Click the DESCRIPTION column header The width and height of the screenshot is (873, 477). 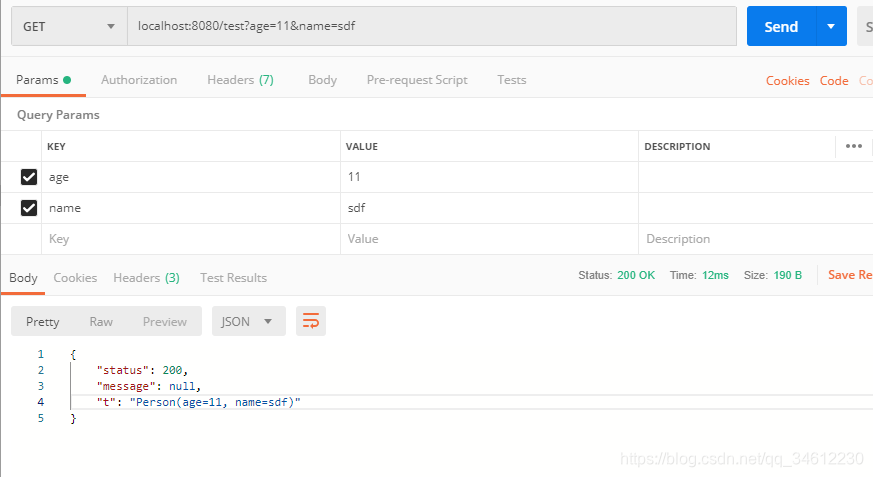[x=677, y=146]
